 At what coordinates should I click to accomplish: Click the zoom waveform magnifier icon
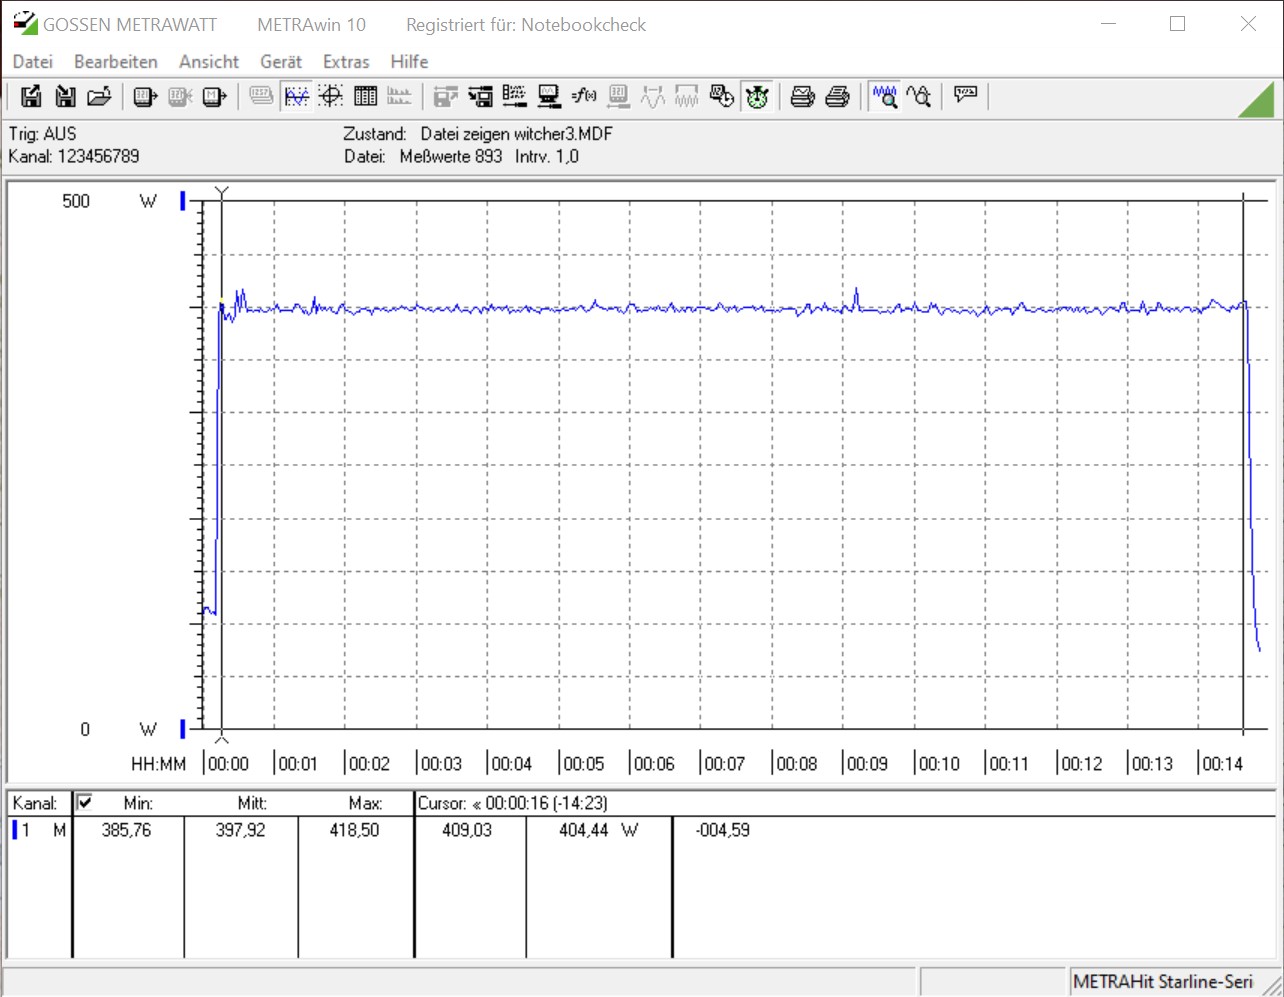click(x=884, y=96)
